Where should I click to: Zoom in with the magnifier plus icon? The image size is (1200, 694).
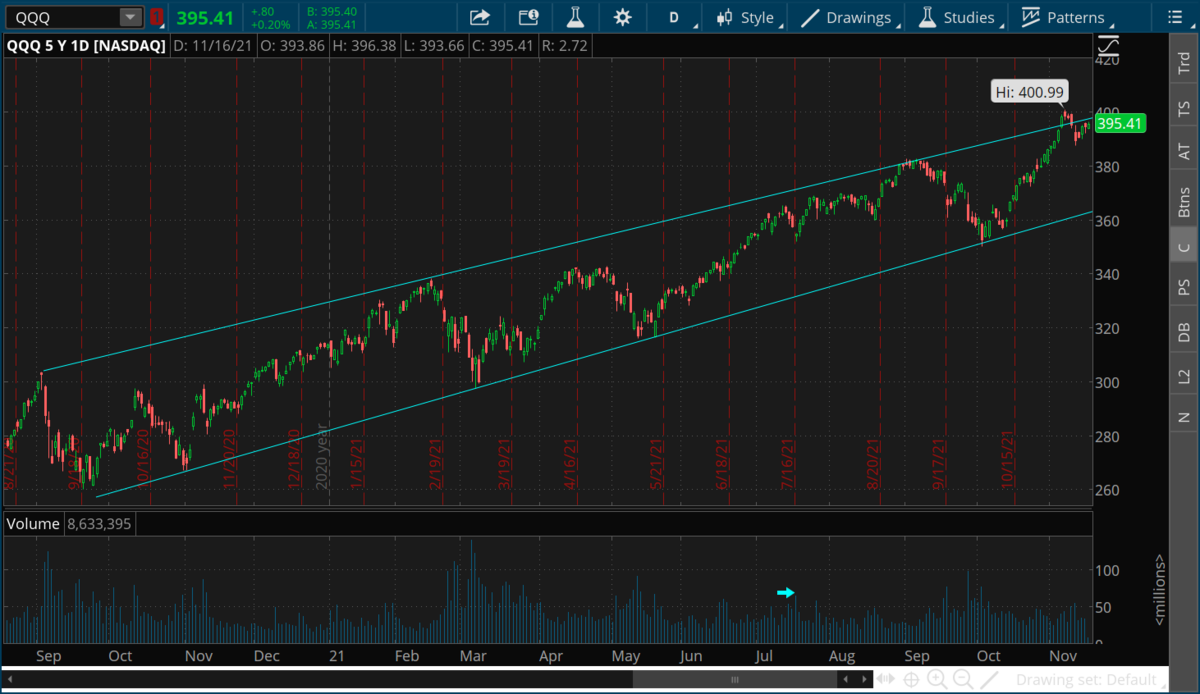[937, 680]
